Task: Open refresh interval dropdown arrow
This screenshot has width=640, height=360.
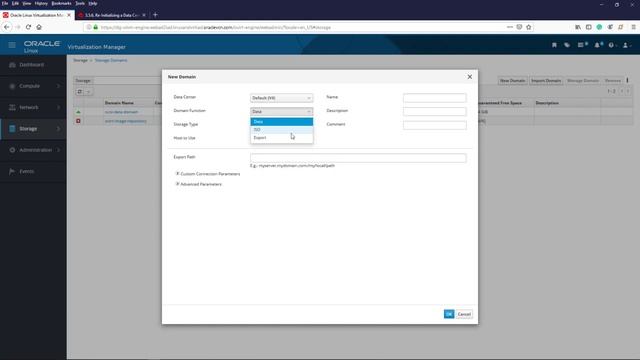Action: (x=88, y=92)
